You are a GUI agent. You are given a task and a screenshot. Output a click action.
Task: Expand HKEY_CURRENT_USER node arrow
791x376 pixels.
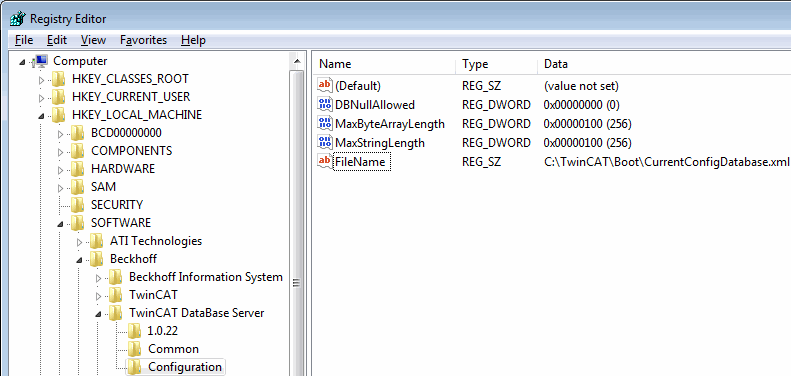coord(41,98)
